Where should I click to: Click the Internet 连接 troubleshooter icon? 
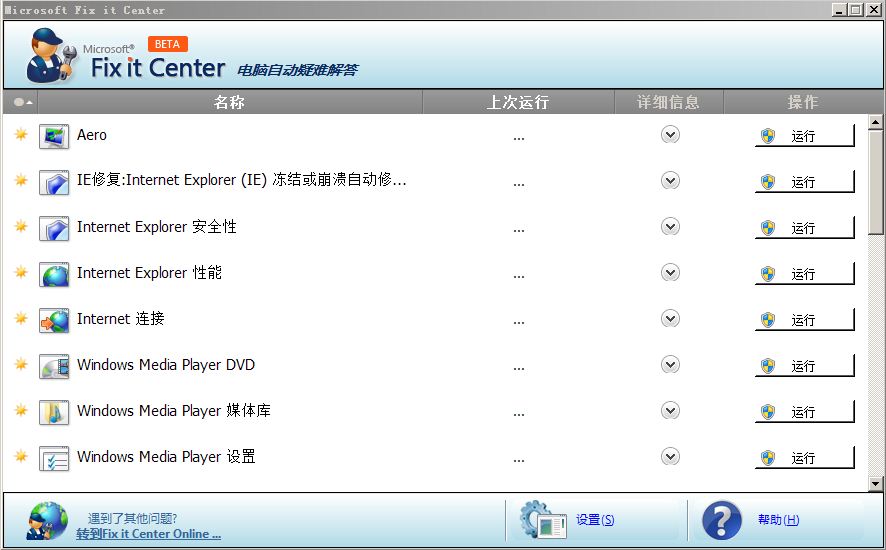(54, 320)
